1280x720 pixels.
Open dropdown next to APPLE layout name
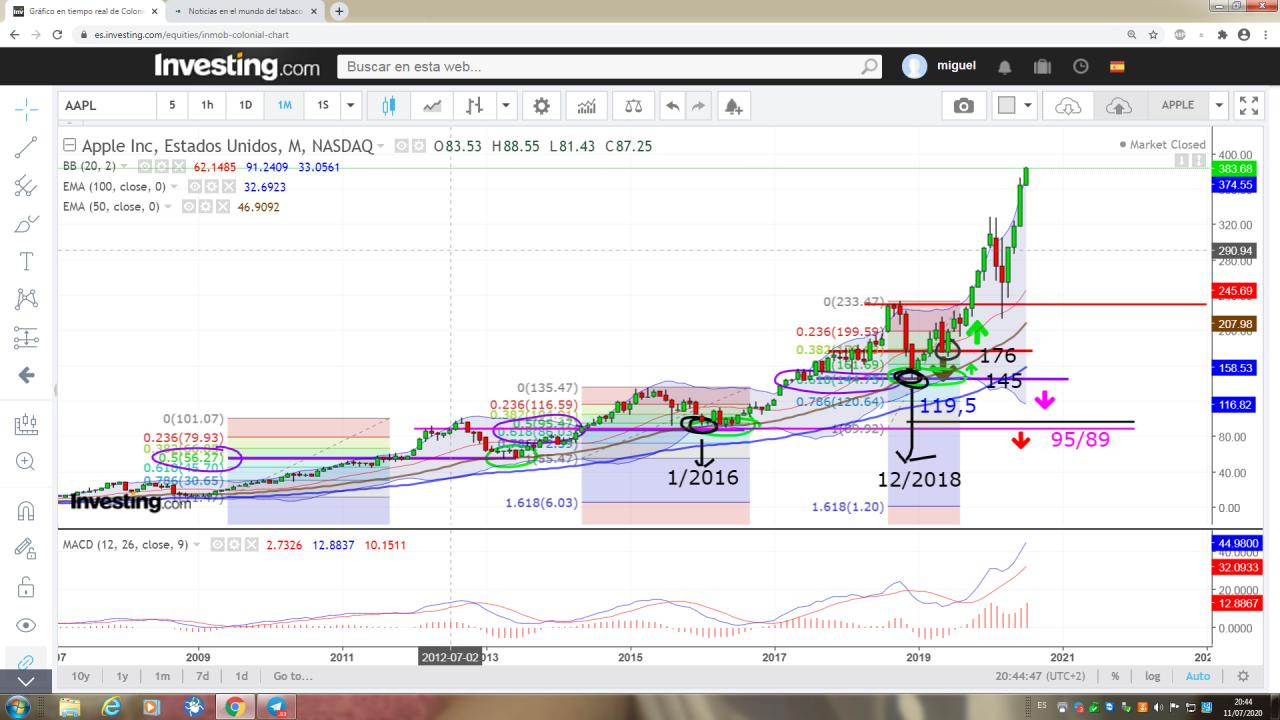(1219, 105)
